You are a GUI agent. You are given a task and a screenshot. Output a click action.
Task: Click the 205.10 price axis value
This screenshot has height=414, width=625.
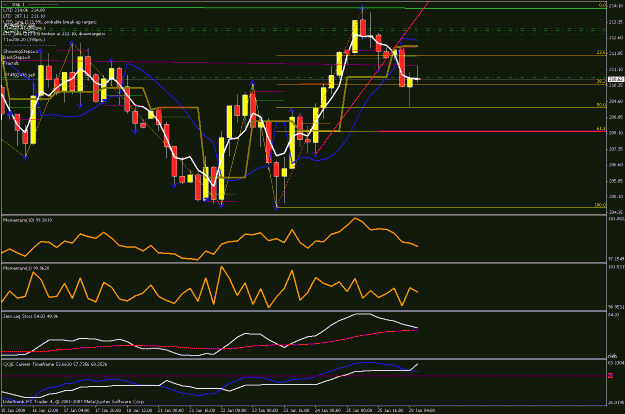pos(616,196)
